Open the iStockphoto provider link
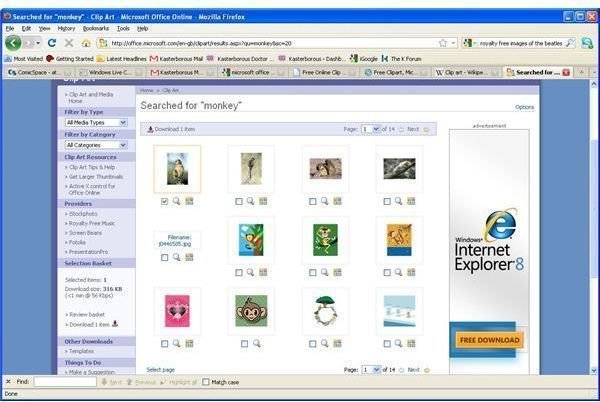The width and height of the screenshot is (600, 402). (83, 214)
